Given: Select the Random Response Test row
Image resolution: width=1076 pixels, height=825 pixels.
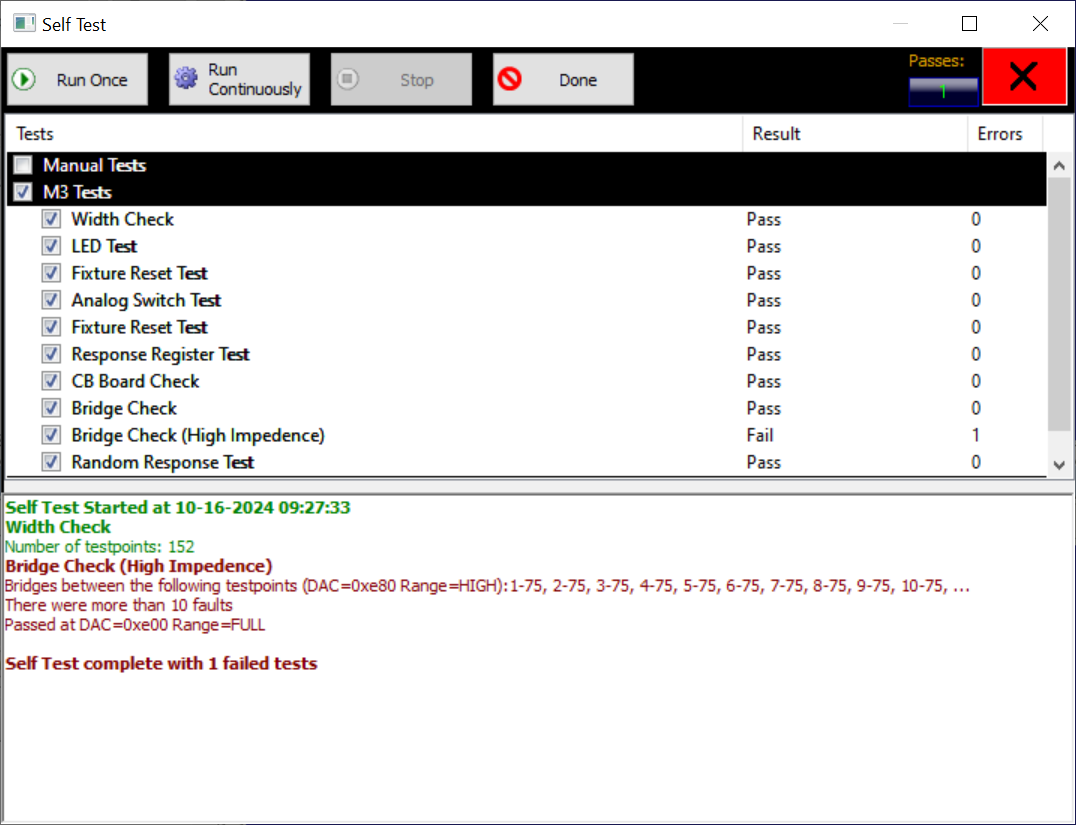Looking at the screenshot, I should pos(162,462).
